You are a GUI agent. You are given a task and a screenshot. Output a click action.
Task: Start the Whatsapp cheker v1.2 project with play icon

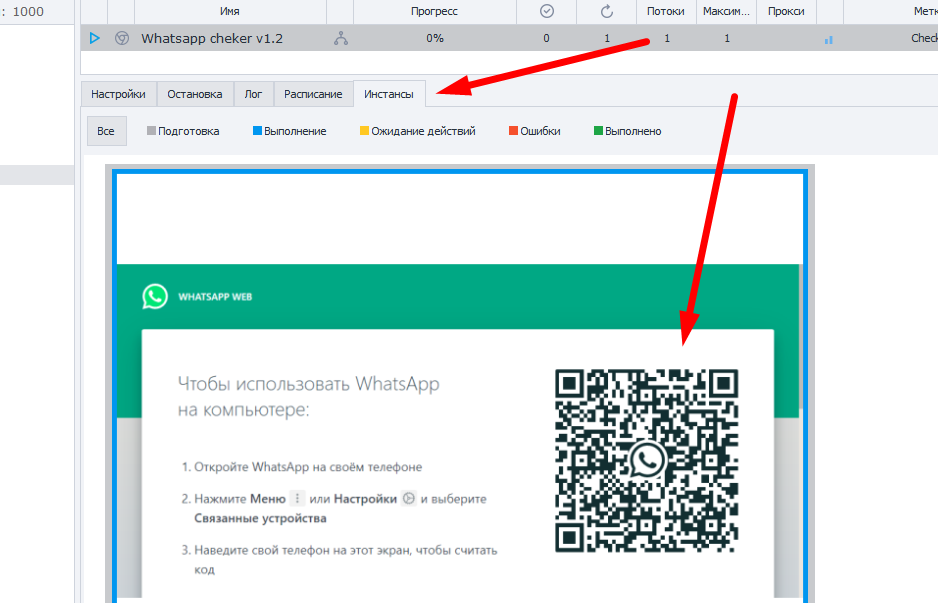click(x=95, y=38)
